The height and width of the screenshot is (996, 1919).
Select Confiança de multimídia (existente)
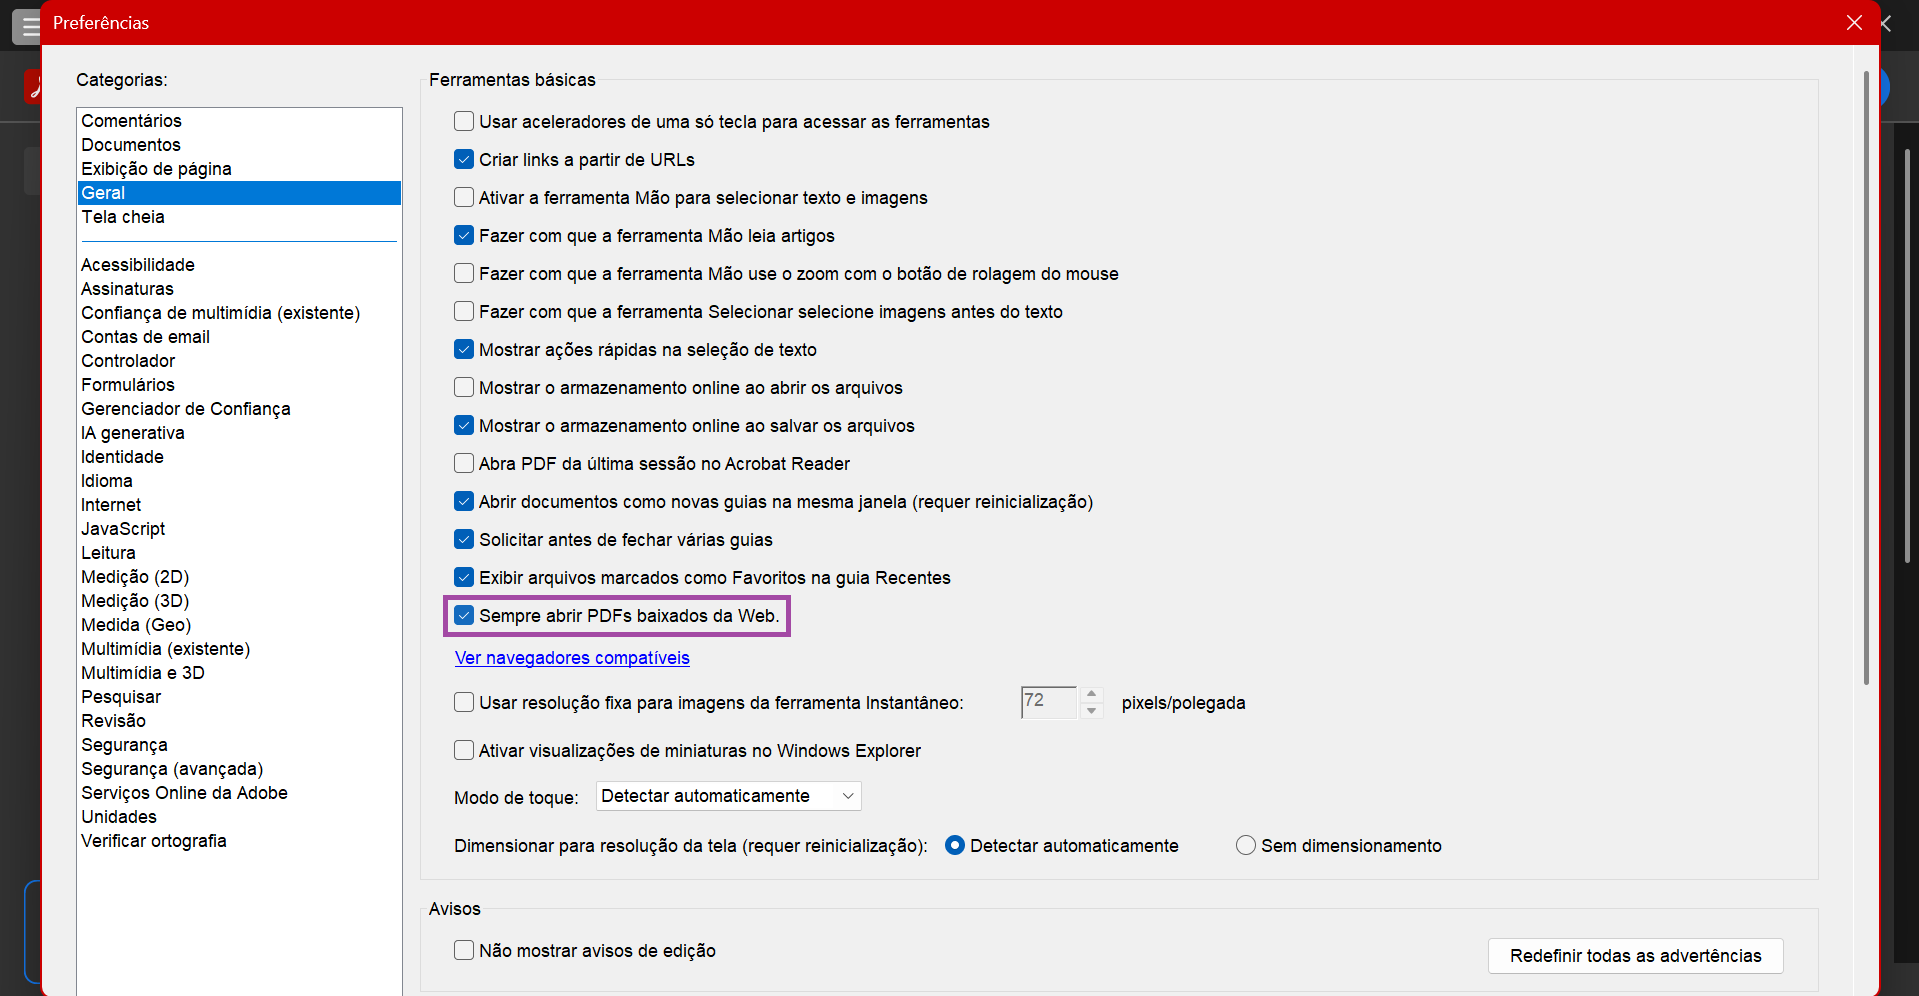point(239,313)
